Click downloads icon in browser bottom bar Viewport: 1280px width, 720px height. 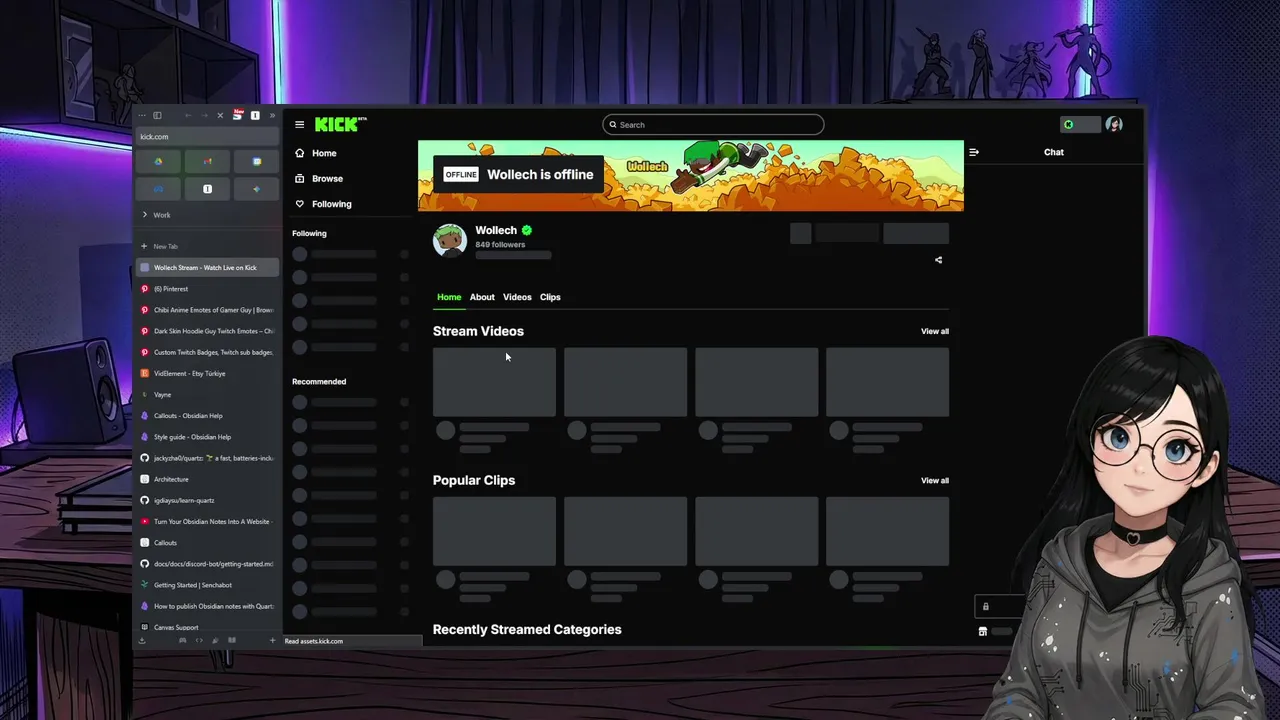142,640
